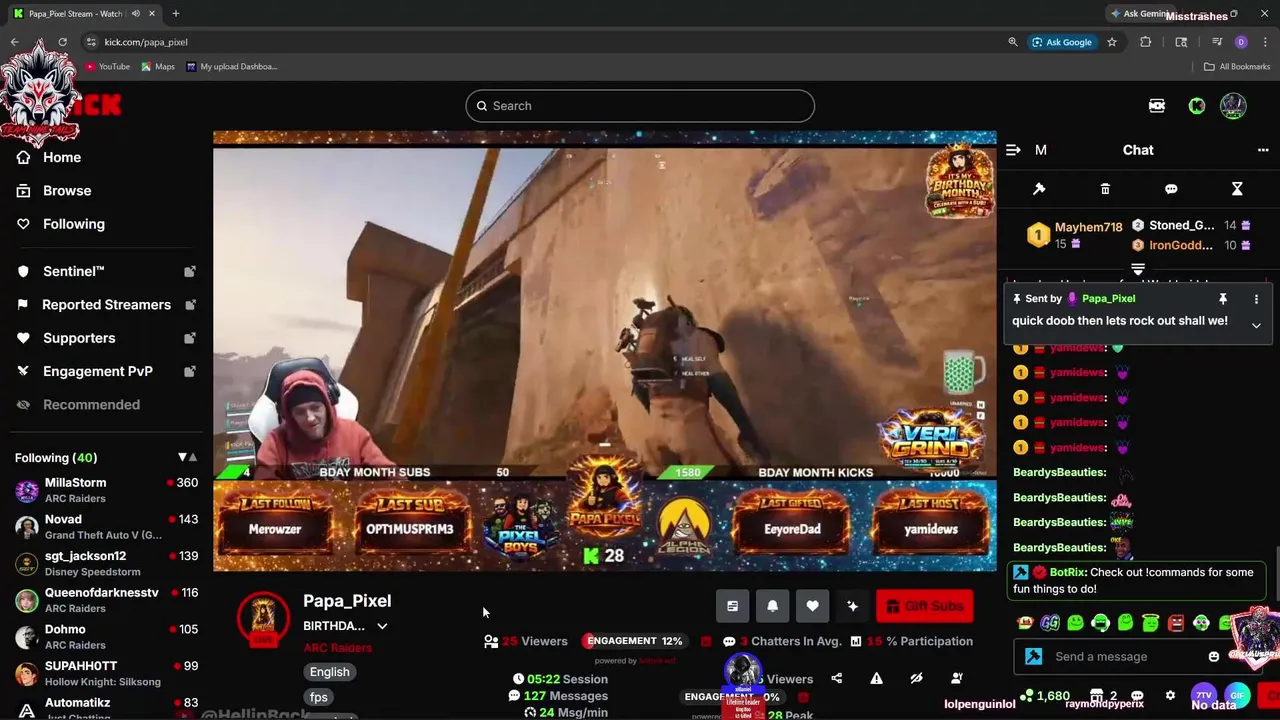Screen dimensions: 1280x720
Task: Click the 7TV emote button
Action: (1203, 695)
